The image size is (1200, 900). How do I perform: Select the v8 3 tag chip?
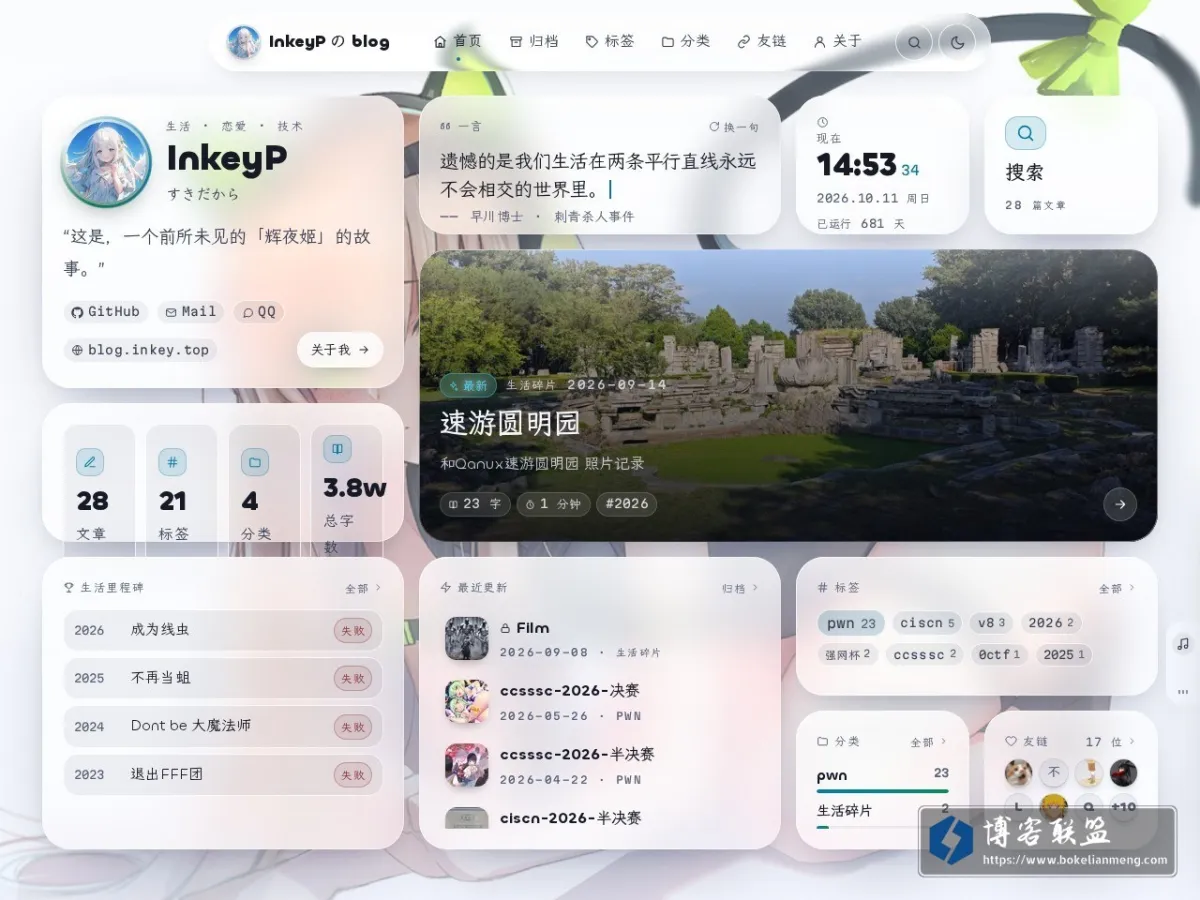[991, 623]
